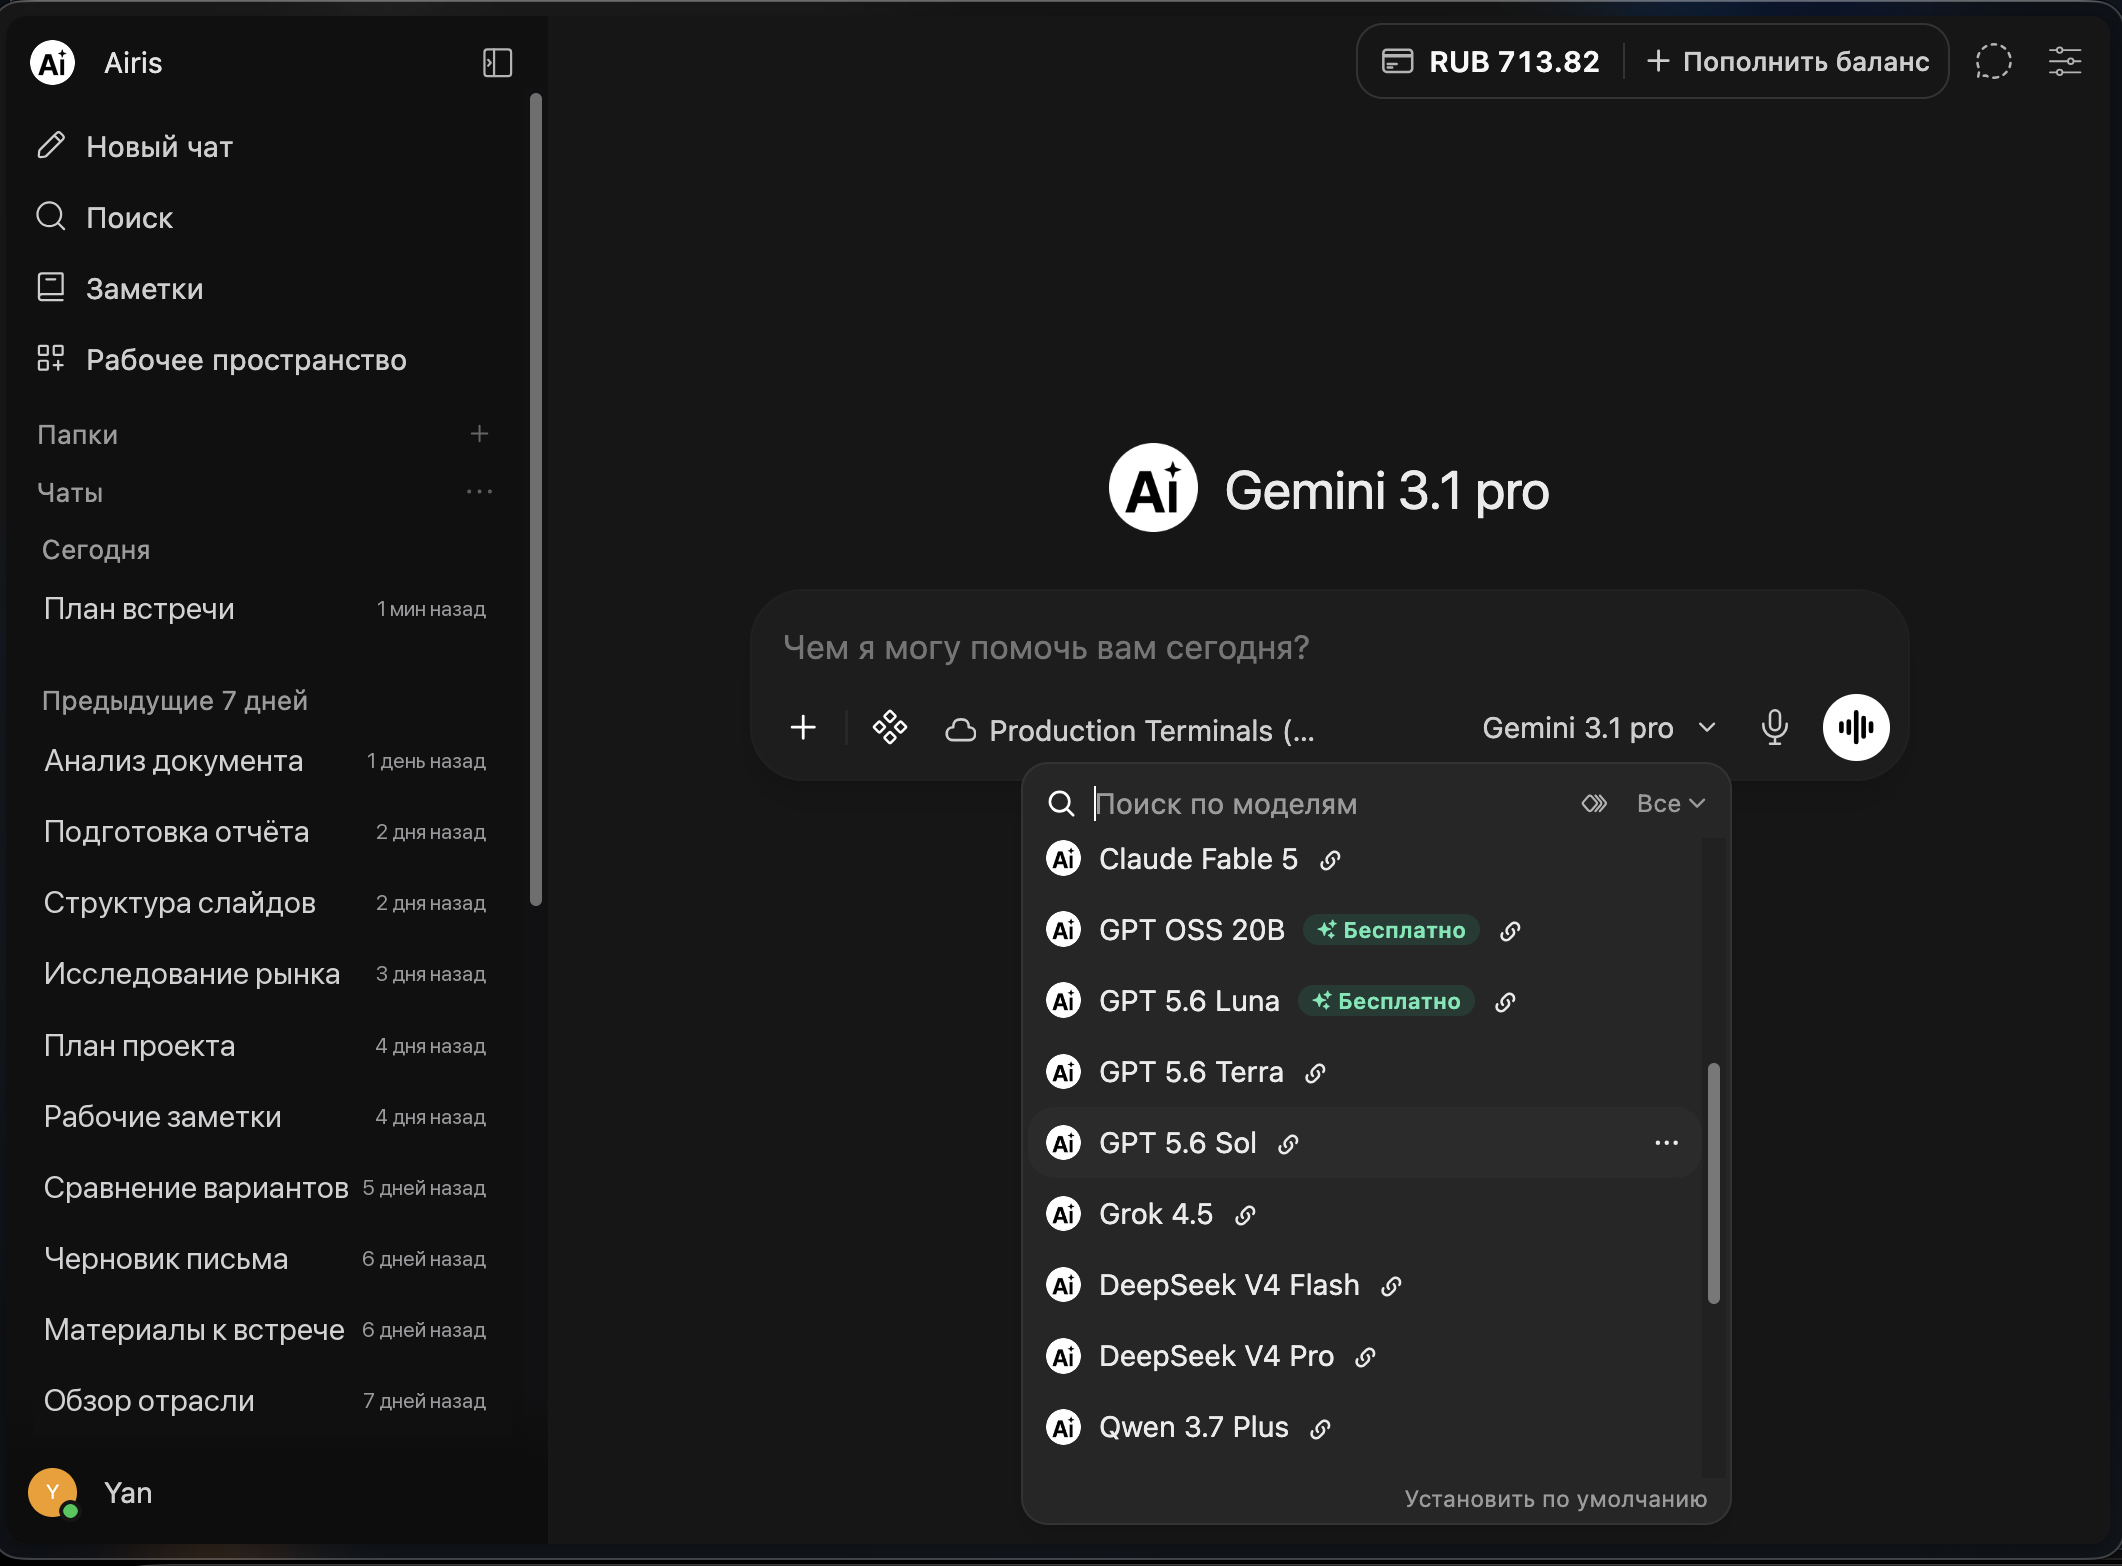Open the Исследование рынка chat
Viewport: 2122px width, 1566px height.
tap(265, 974)
